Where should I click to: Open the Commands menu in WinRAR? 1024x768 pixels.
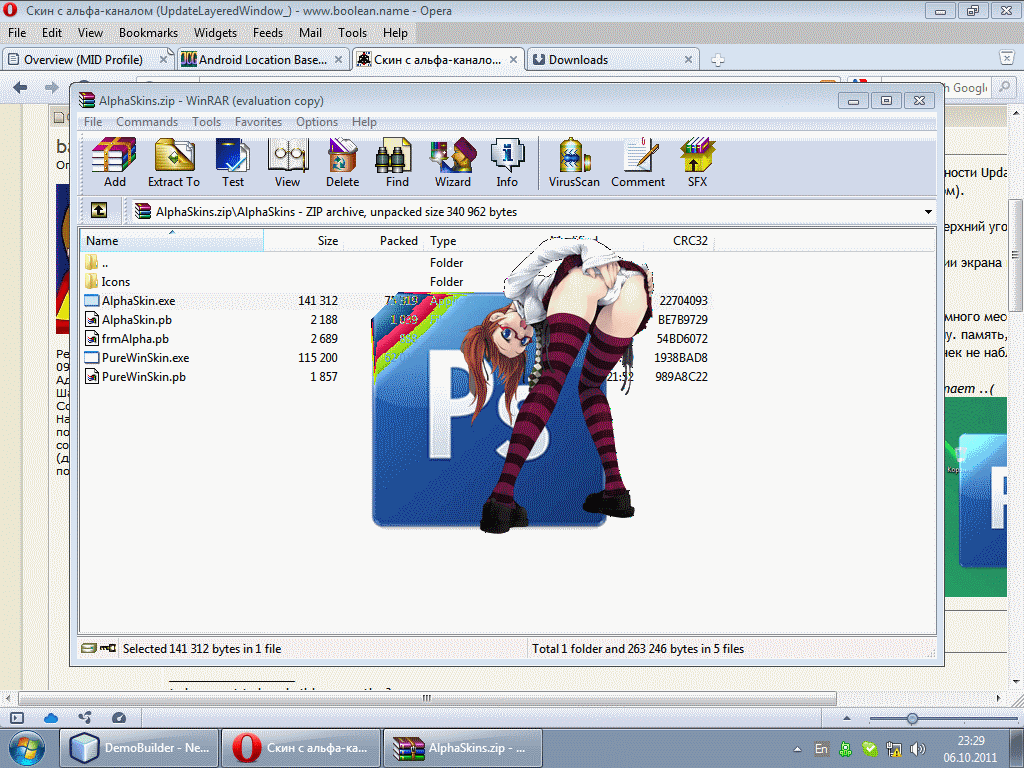(x=147, y=122)
